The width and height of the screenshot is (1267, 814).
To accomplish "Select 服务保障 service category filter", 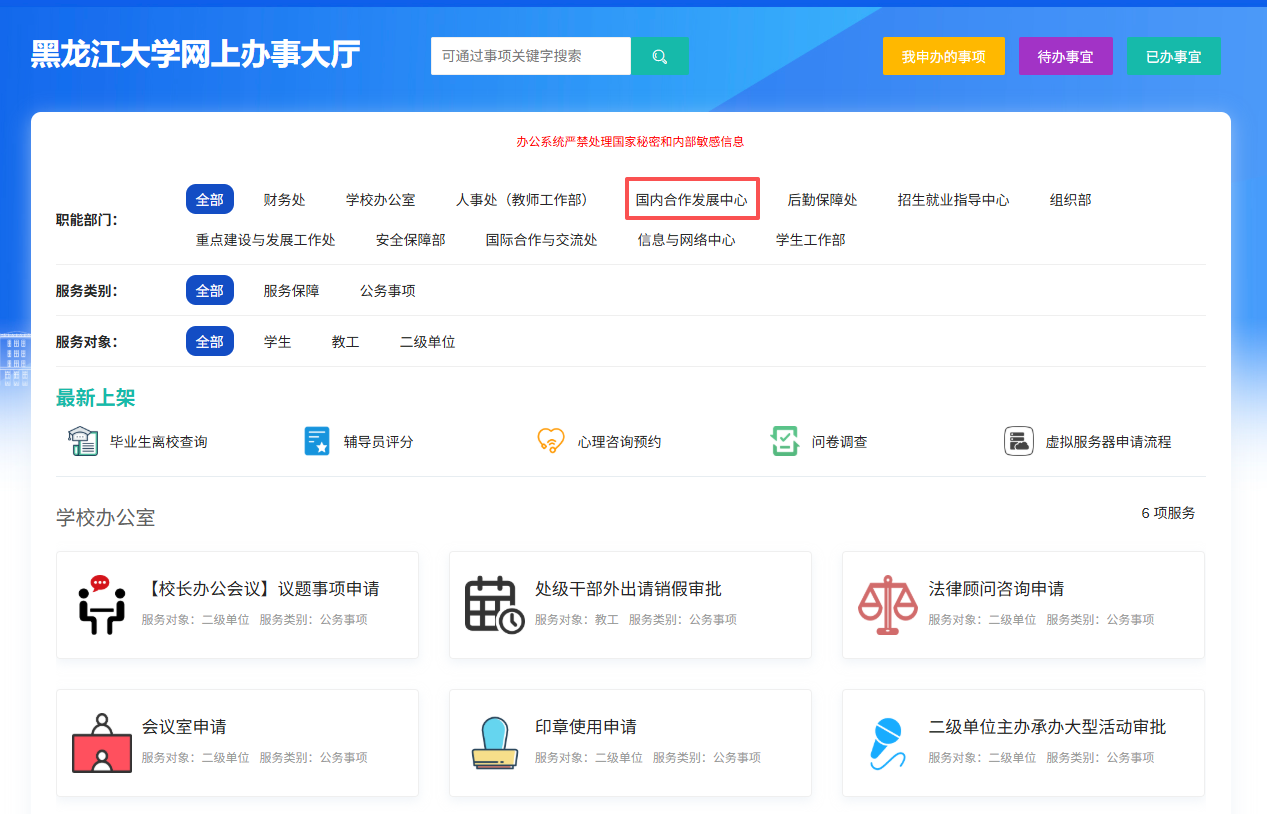I will click(291, 291).
